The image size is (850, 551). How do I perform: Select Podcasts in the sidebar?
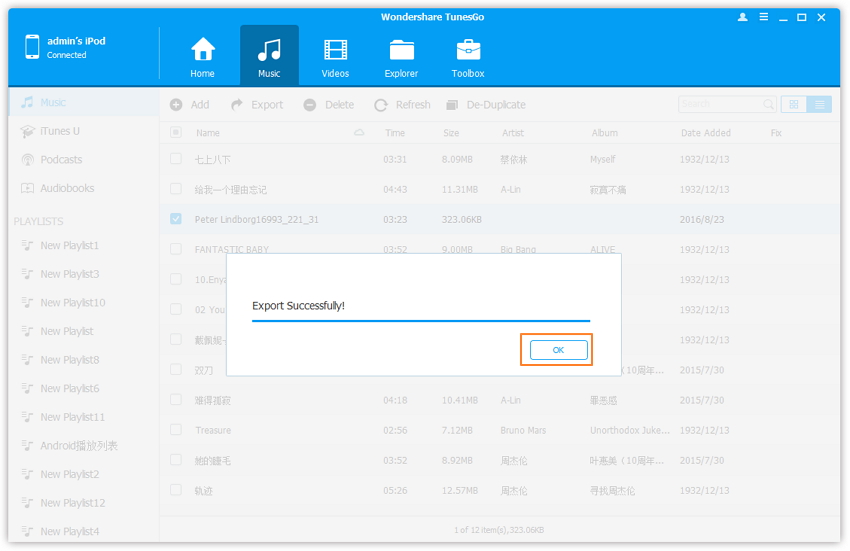pos(61,160)
